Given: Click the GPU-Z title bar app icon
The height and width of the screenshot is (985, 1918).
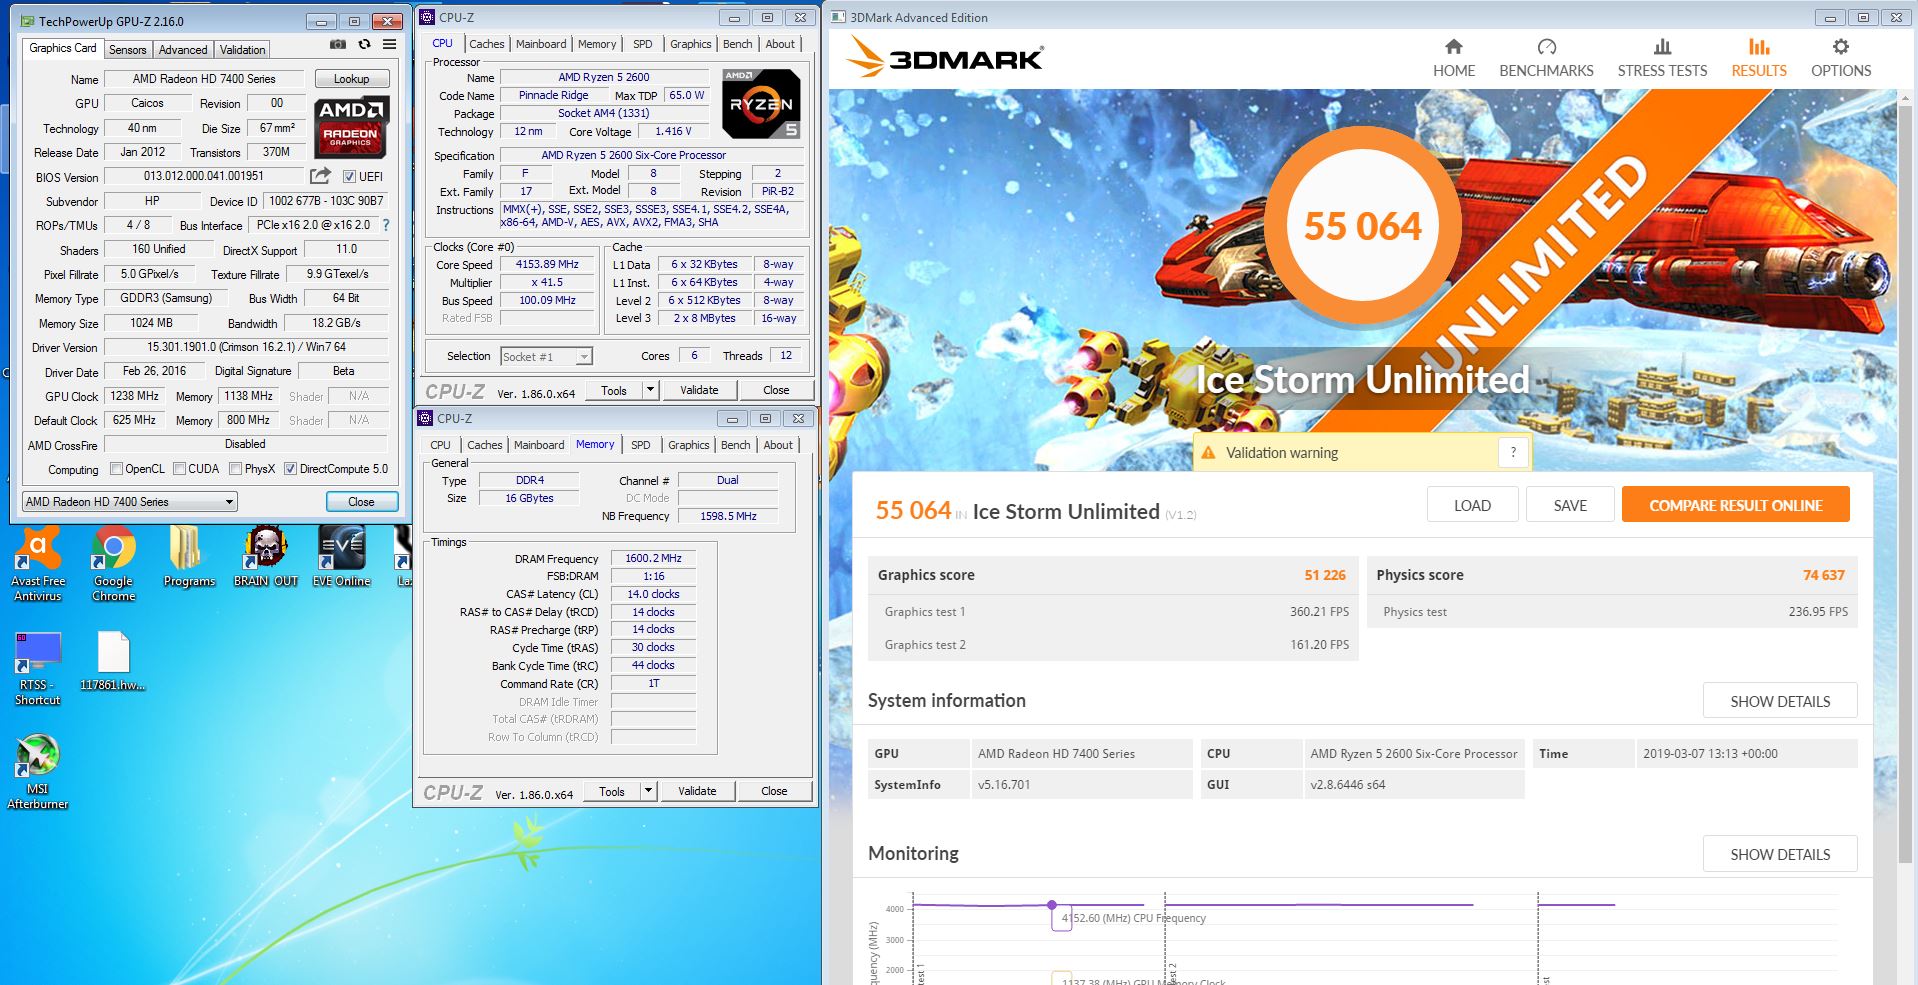Looking at the screenshot, I should (x=27, y=21).
